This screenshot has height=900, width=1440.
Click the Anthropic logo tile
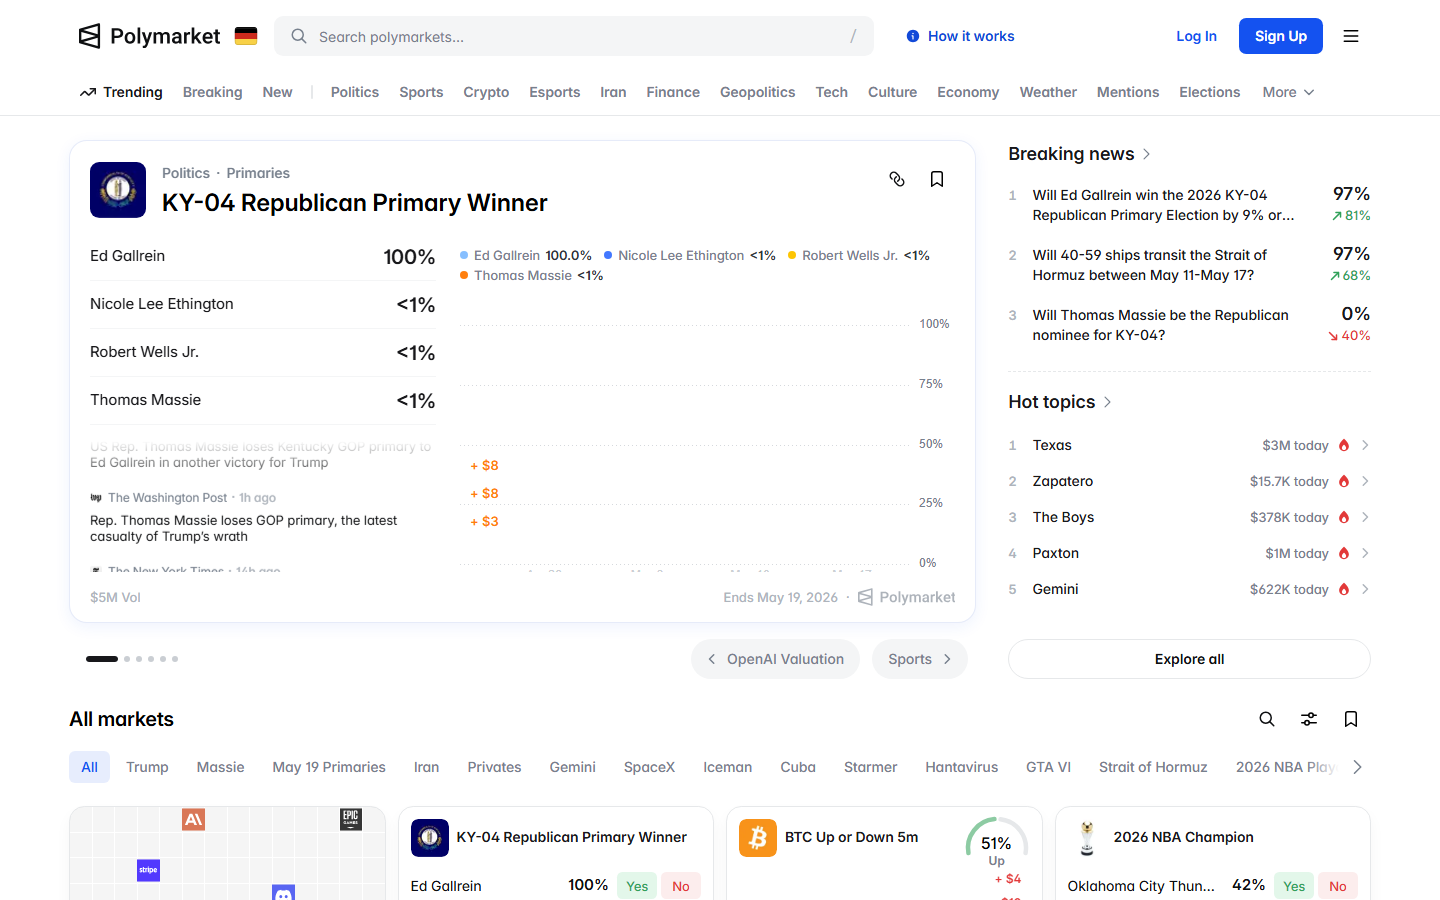click(194, 819)
